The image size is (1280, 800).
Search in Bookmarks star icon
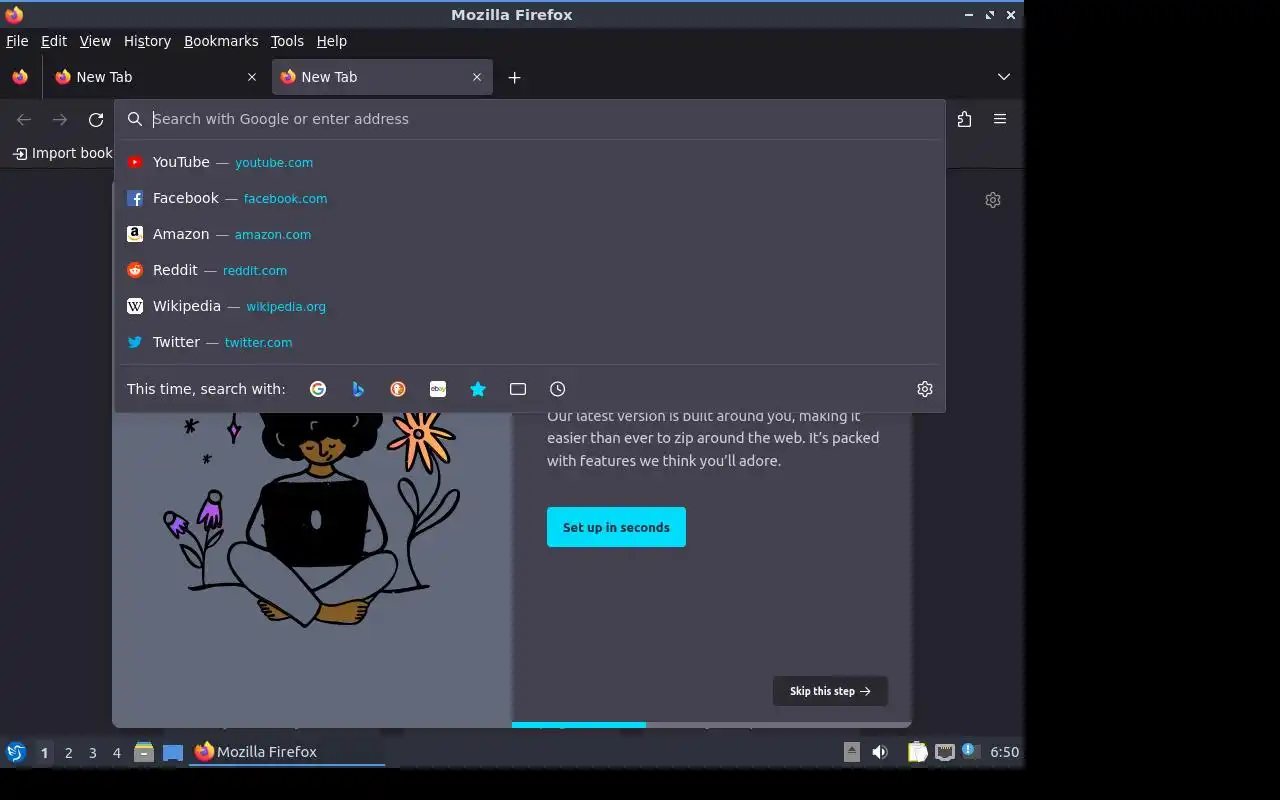[x=478, y=389]
